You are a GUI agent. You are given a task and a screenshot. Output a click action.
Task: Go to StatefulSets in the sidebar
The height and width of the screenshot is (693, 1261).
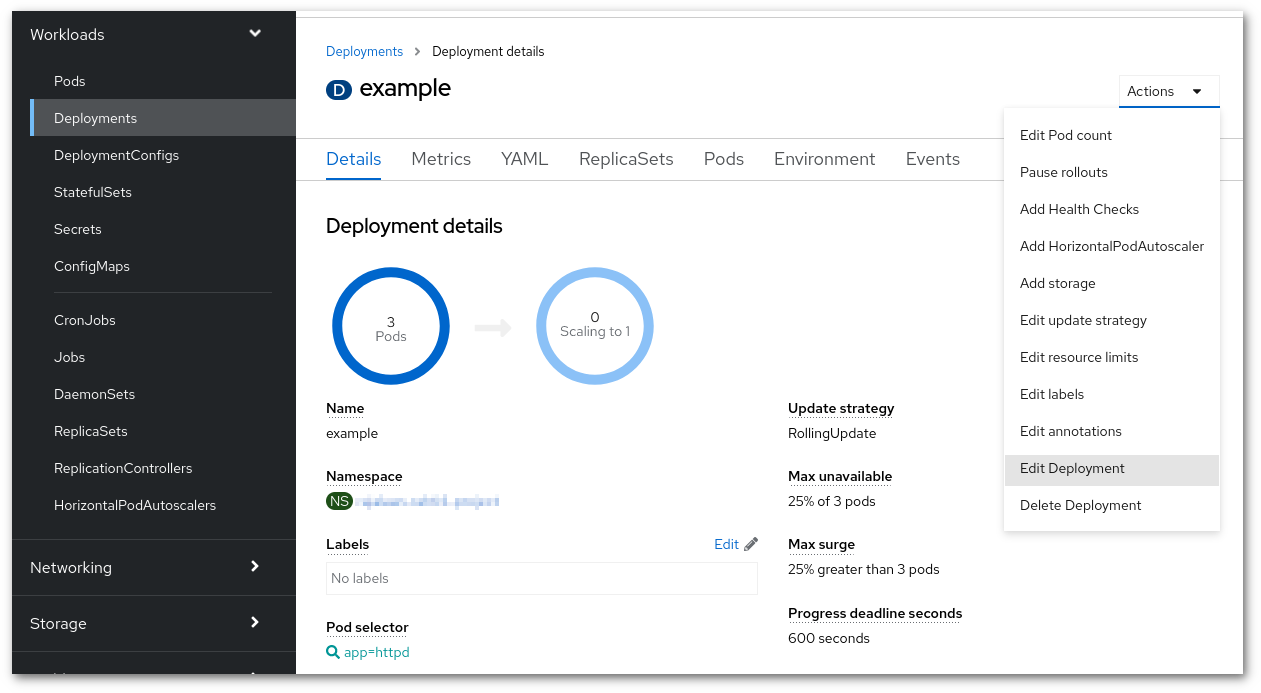pos(93,192)
